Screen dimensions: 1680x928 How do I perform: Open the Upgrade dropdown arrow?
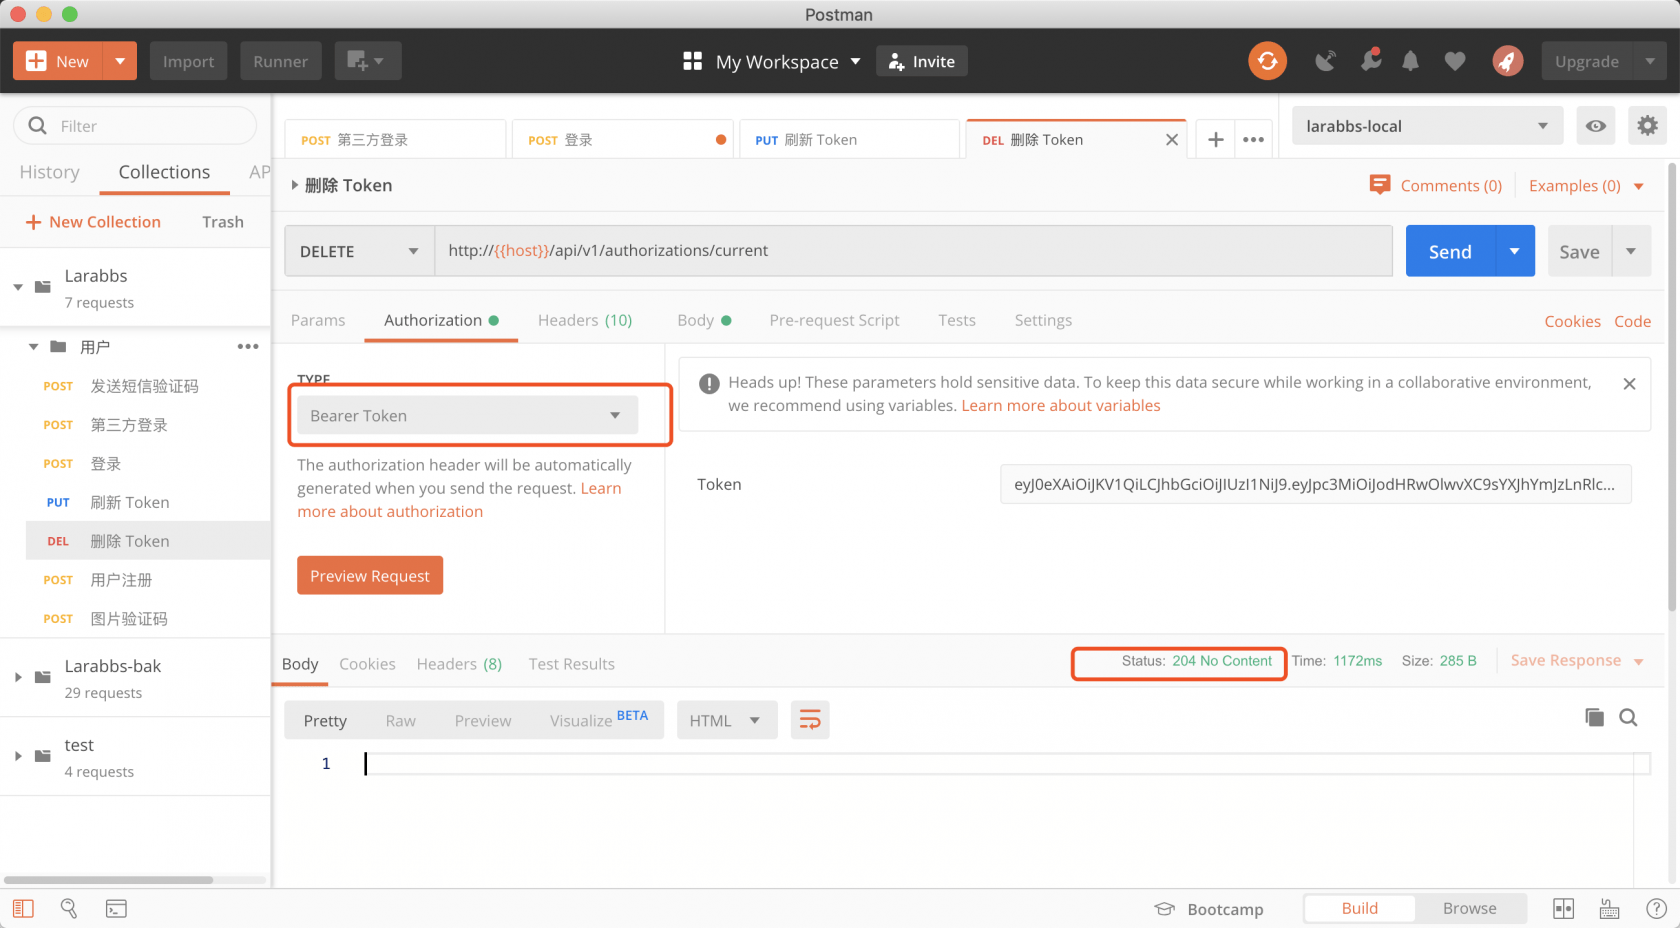pos(1650,61)
